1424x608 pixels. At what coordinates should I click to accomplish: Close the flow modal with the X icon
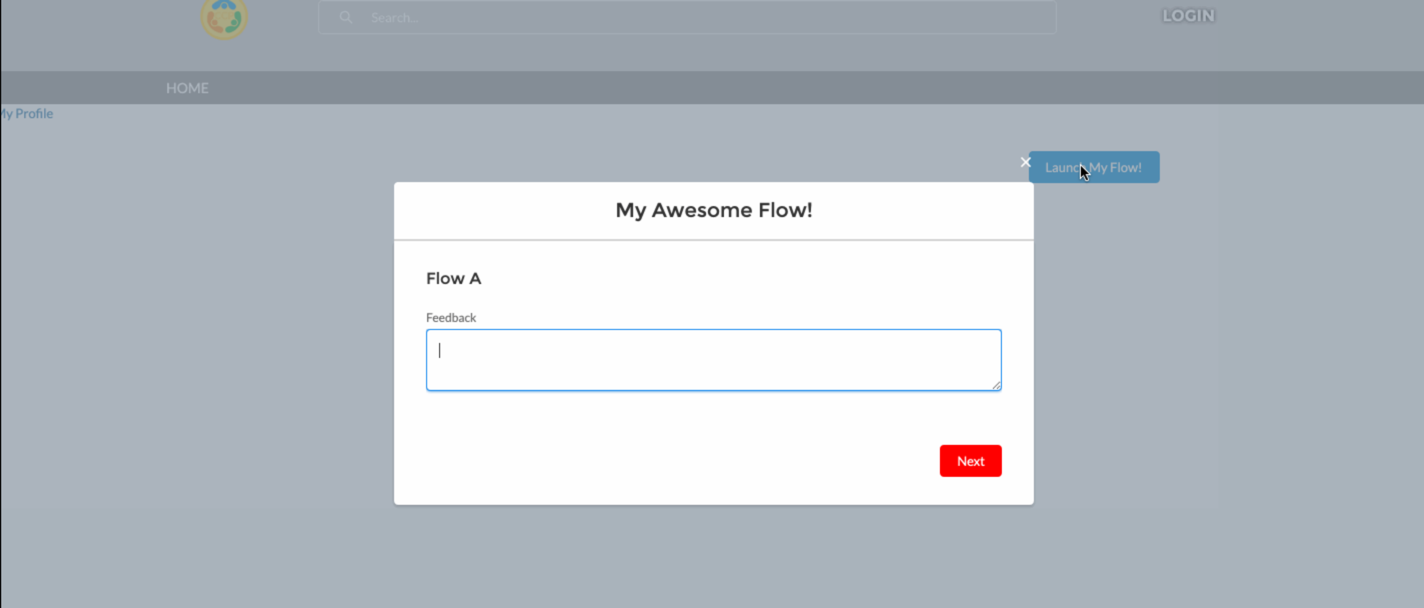point(1025,162)
